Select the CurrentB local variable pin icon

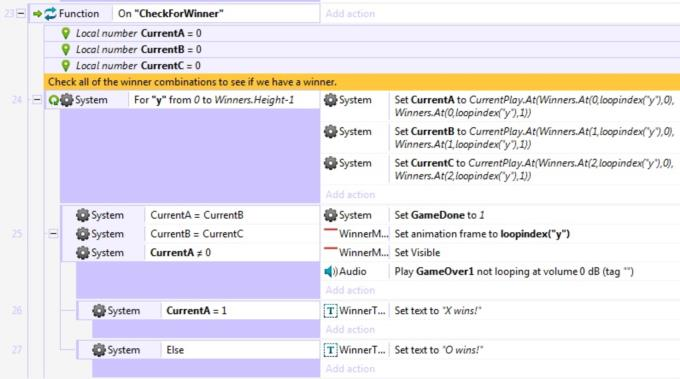(66, 49)
